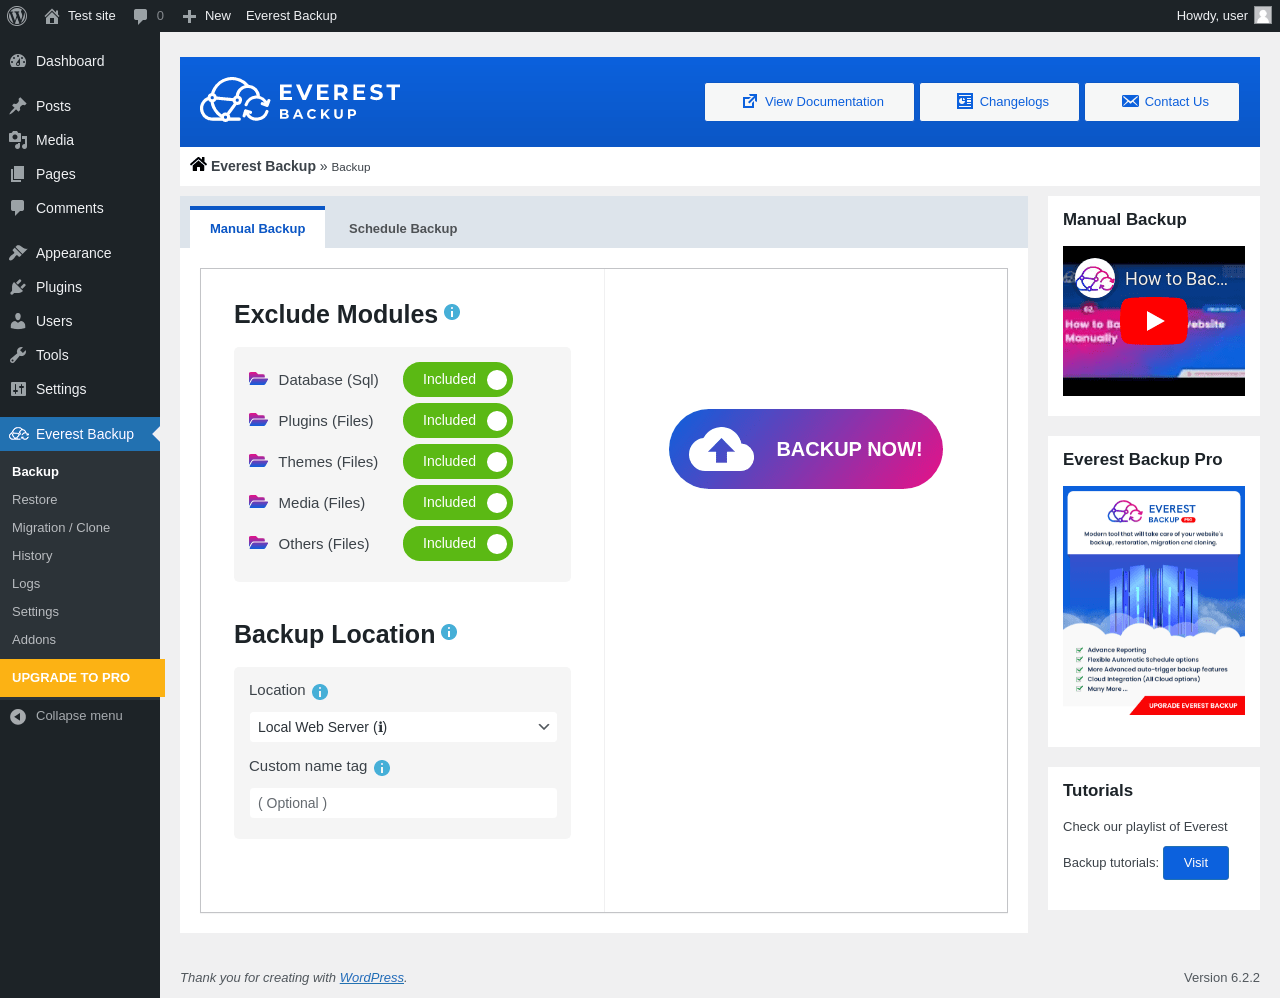Image resolution: width=1280 pixels, height=998 pixels.
Task: Click Contact Us button
Action: [1162, 102]
